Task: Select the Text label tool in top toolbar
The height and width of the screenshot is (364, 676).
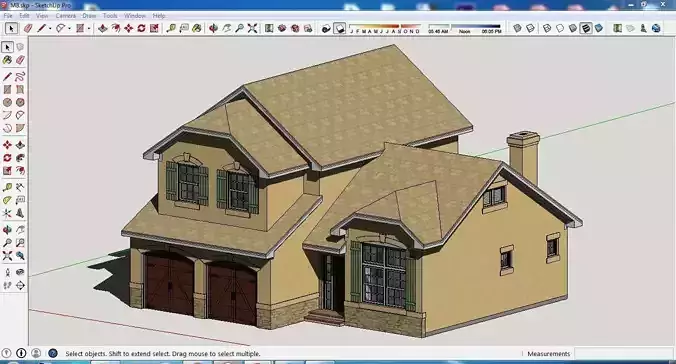Action: [184, 28]
